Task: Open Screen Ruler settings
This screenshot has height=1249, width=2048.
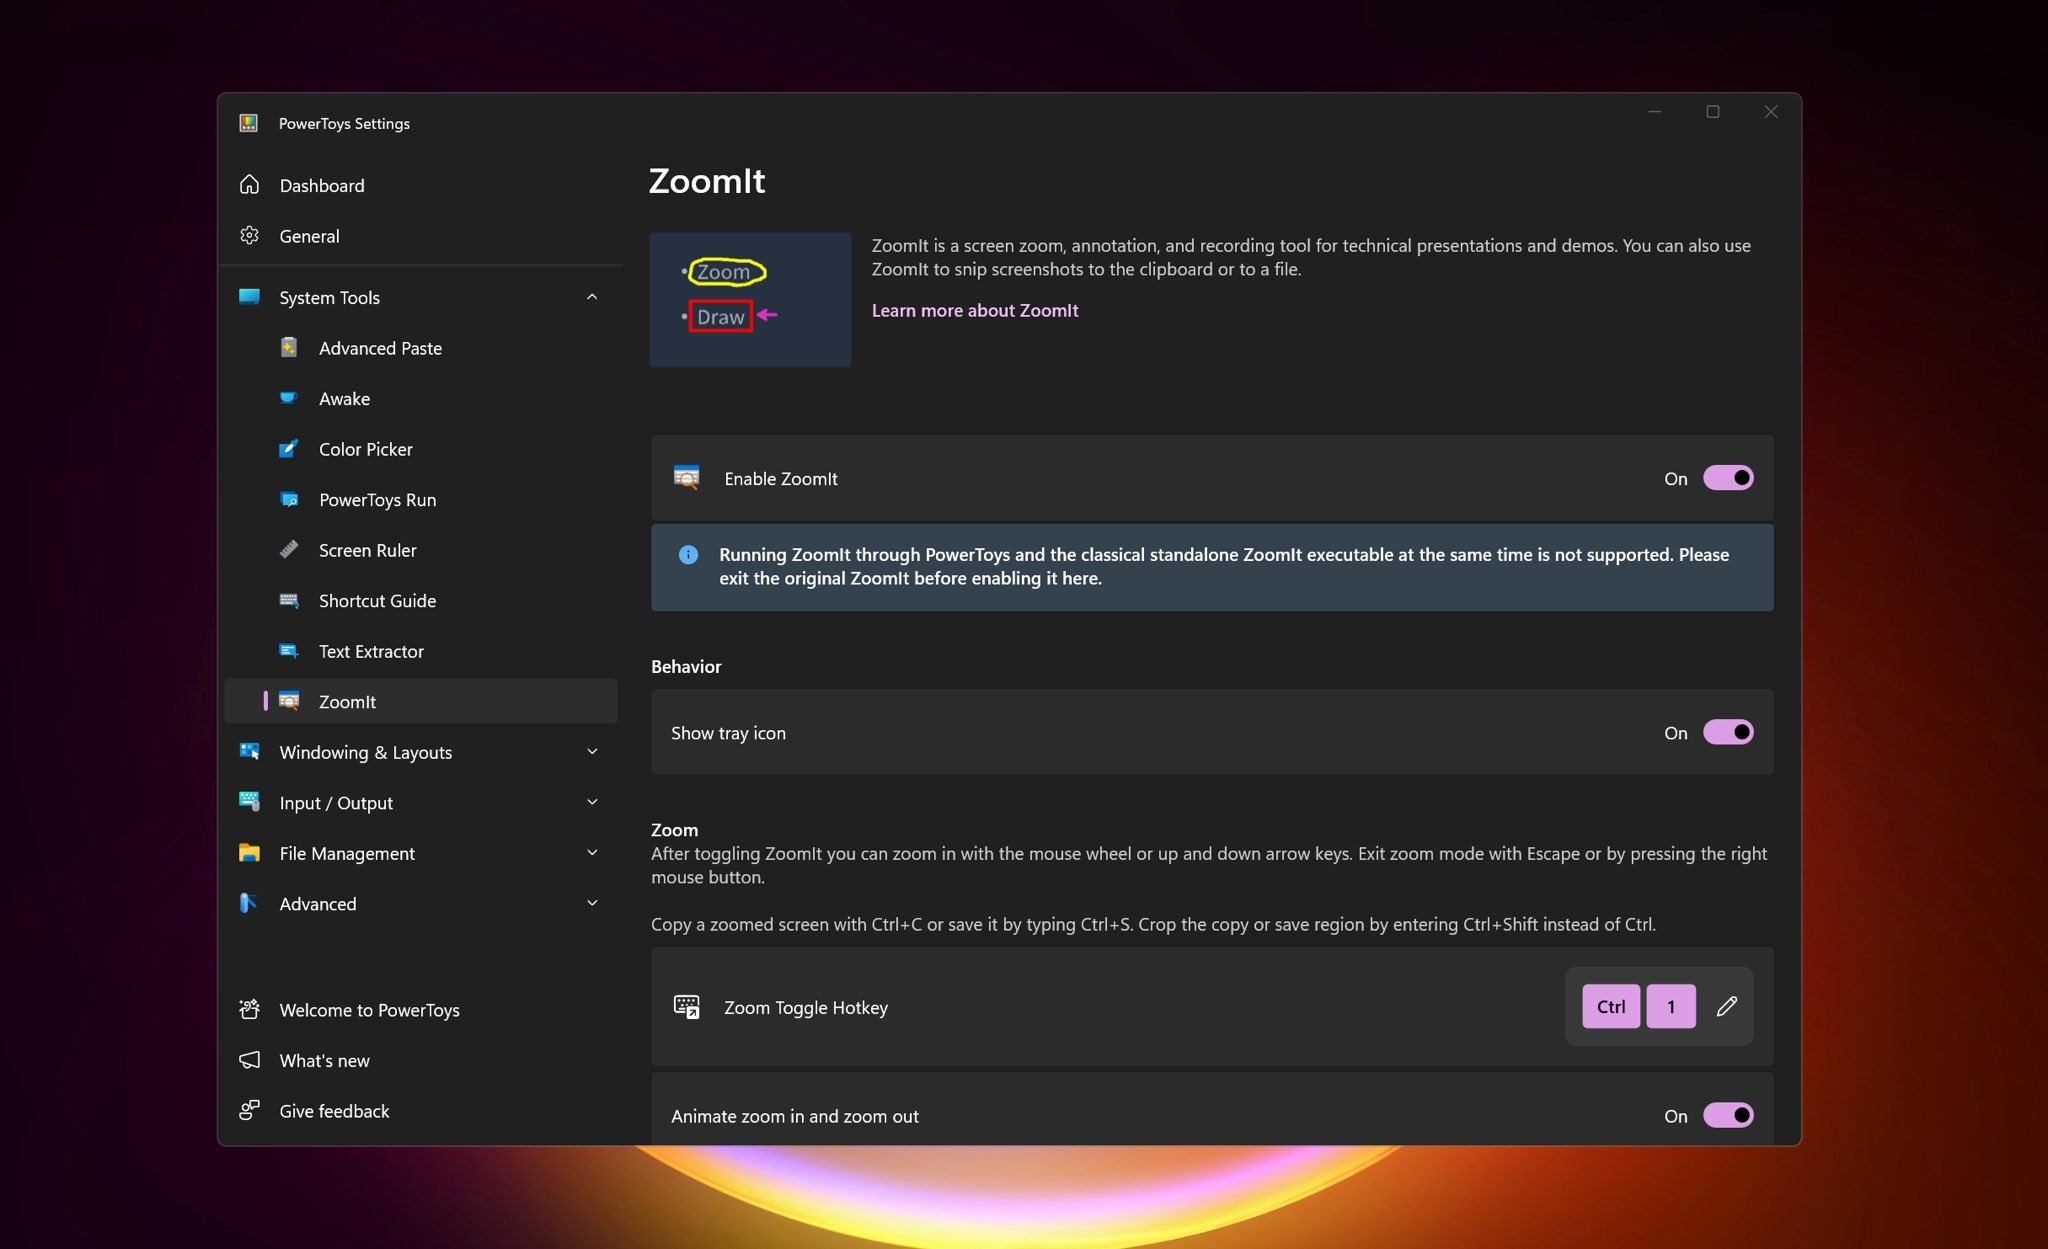Action: (x=421, y=550)
